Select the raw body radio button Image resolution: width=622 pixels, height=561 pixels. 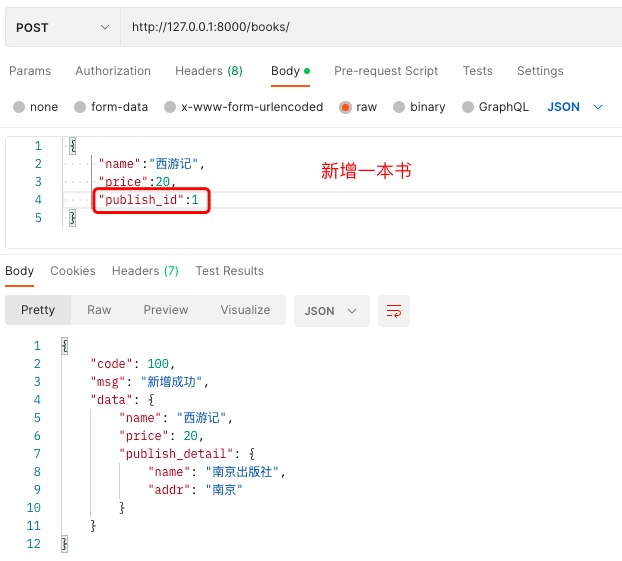point(346,107)
